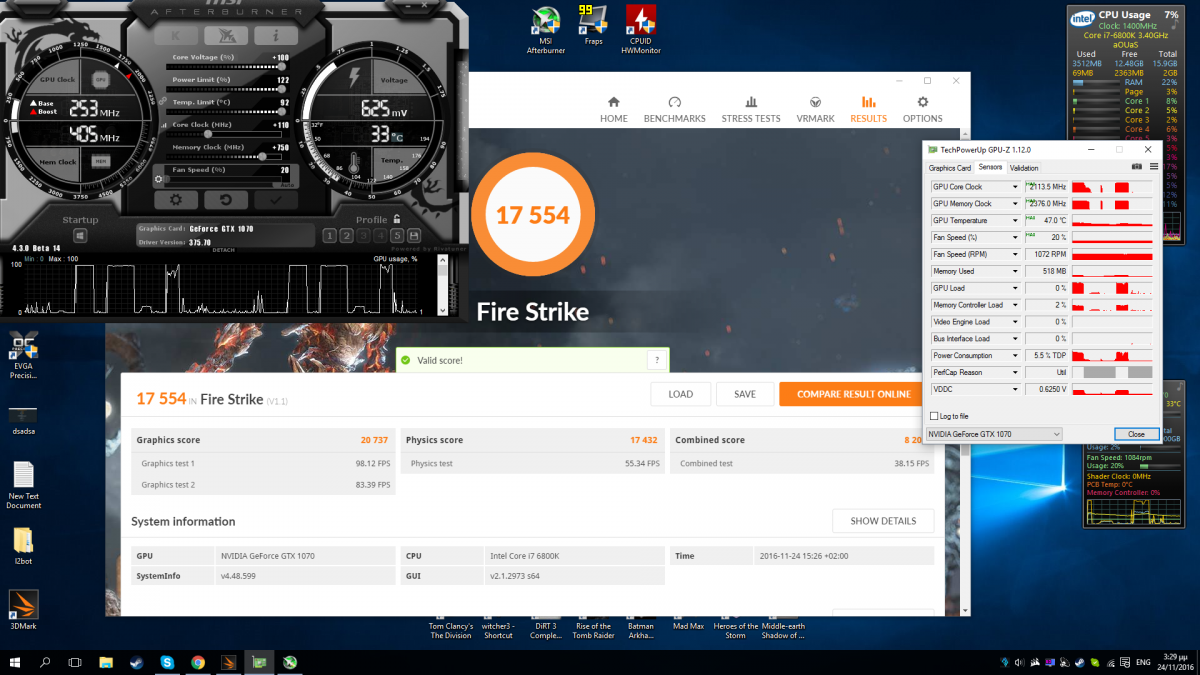1200x675 pixels.
Task: Open Steam from taskbar
Action: click(x=137, y=662)
